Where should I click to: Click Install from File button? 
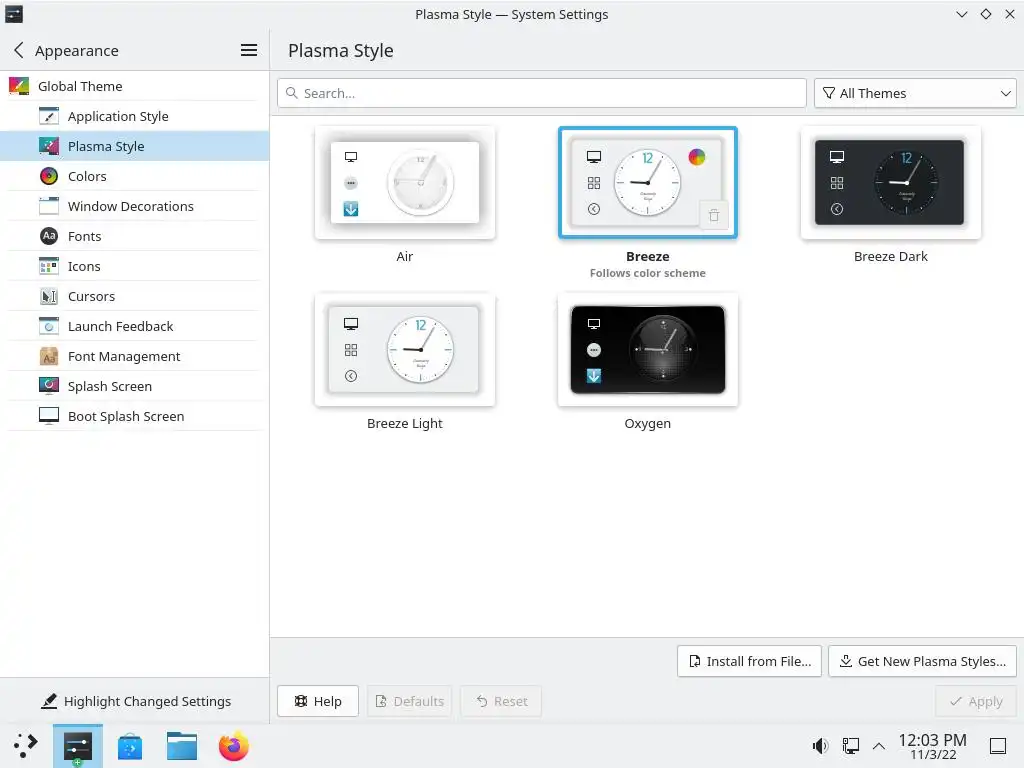tap(749, 662)
